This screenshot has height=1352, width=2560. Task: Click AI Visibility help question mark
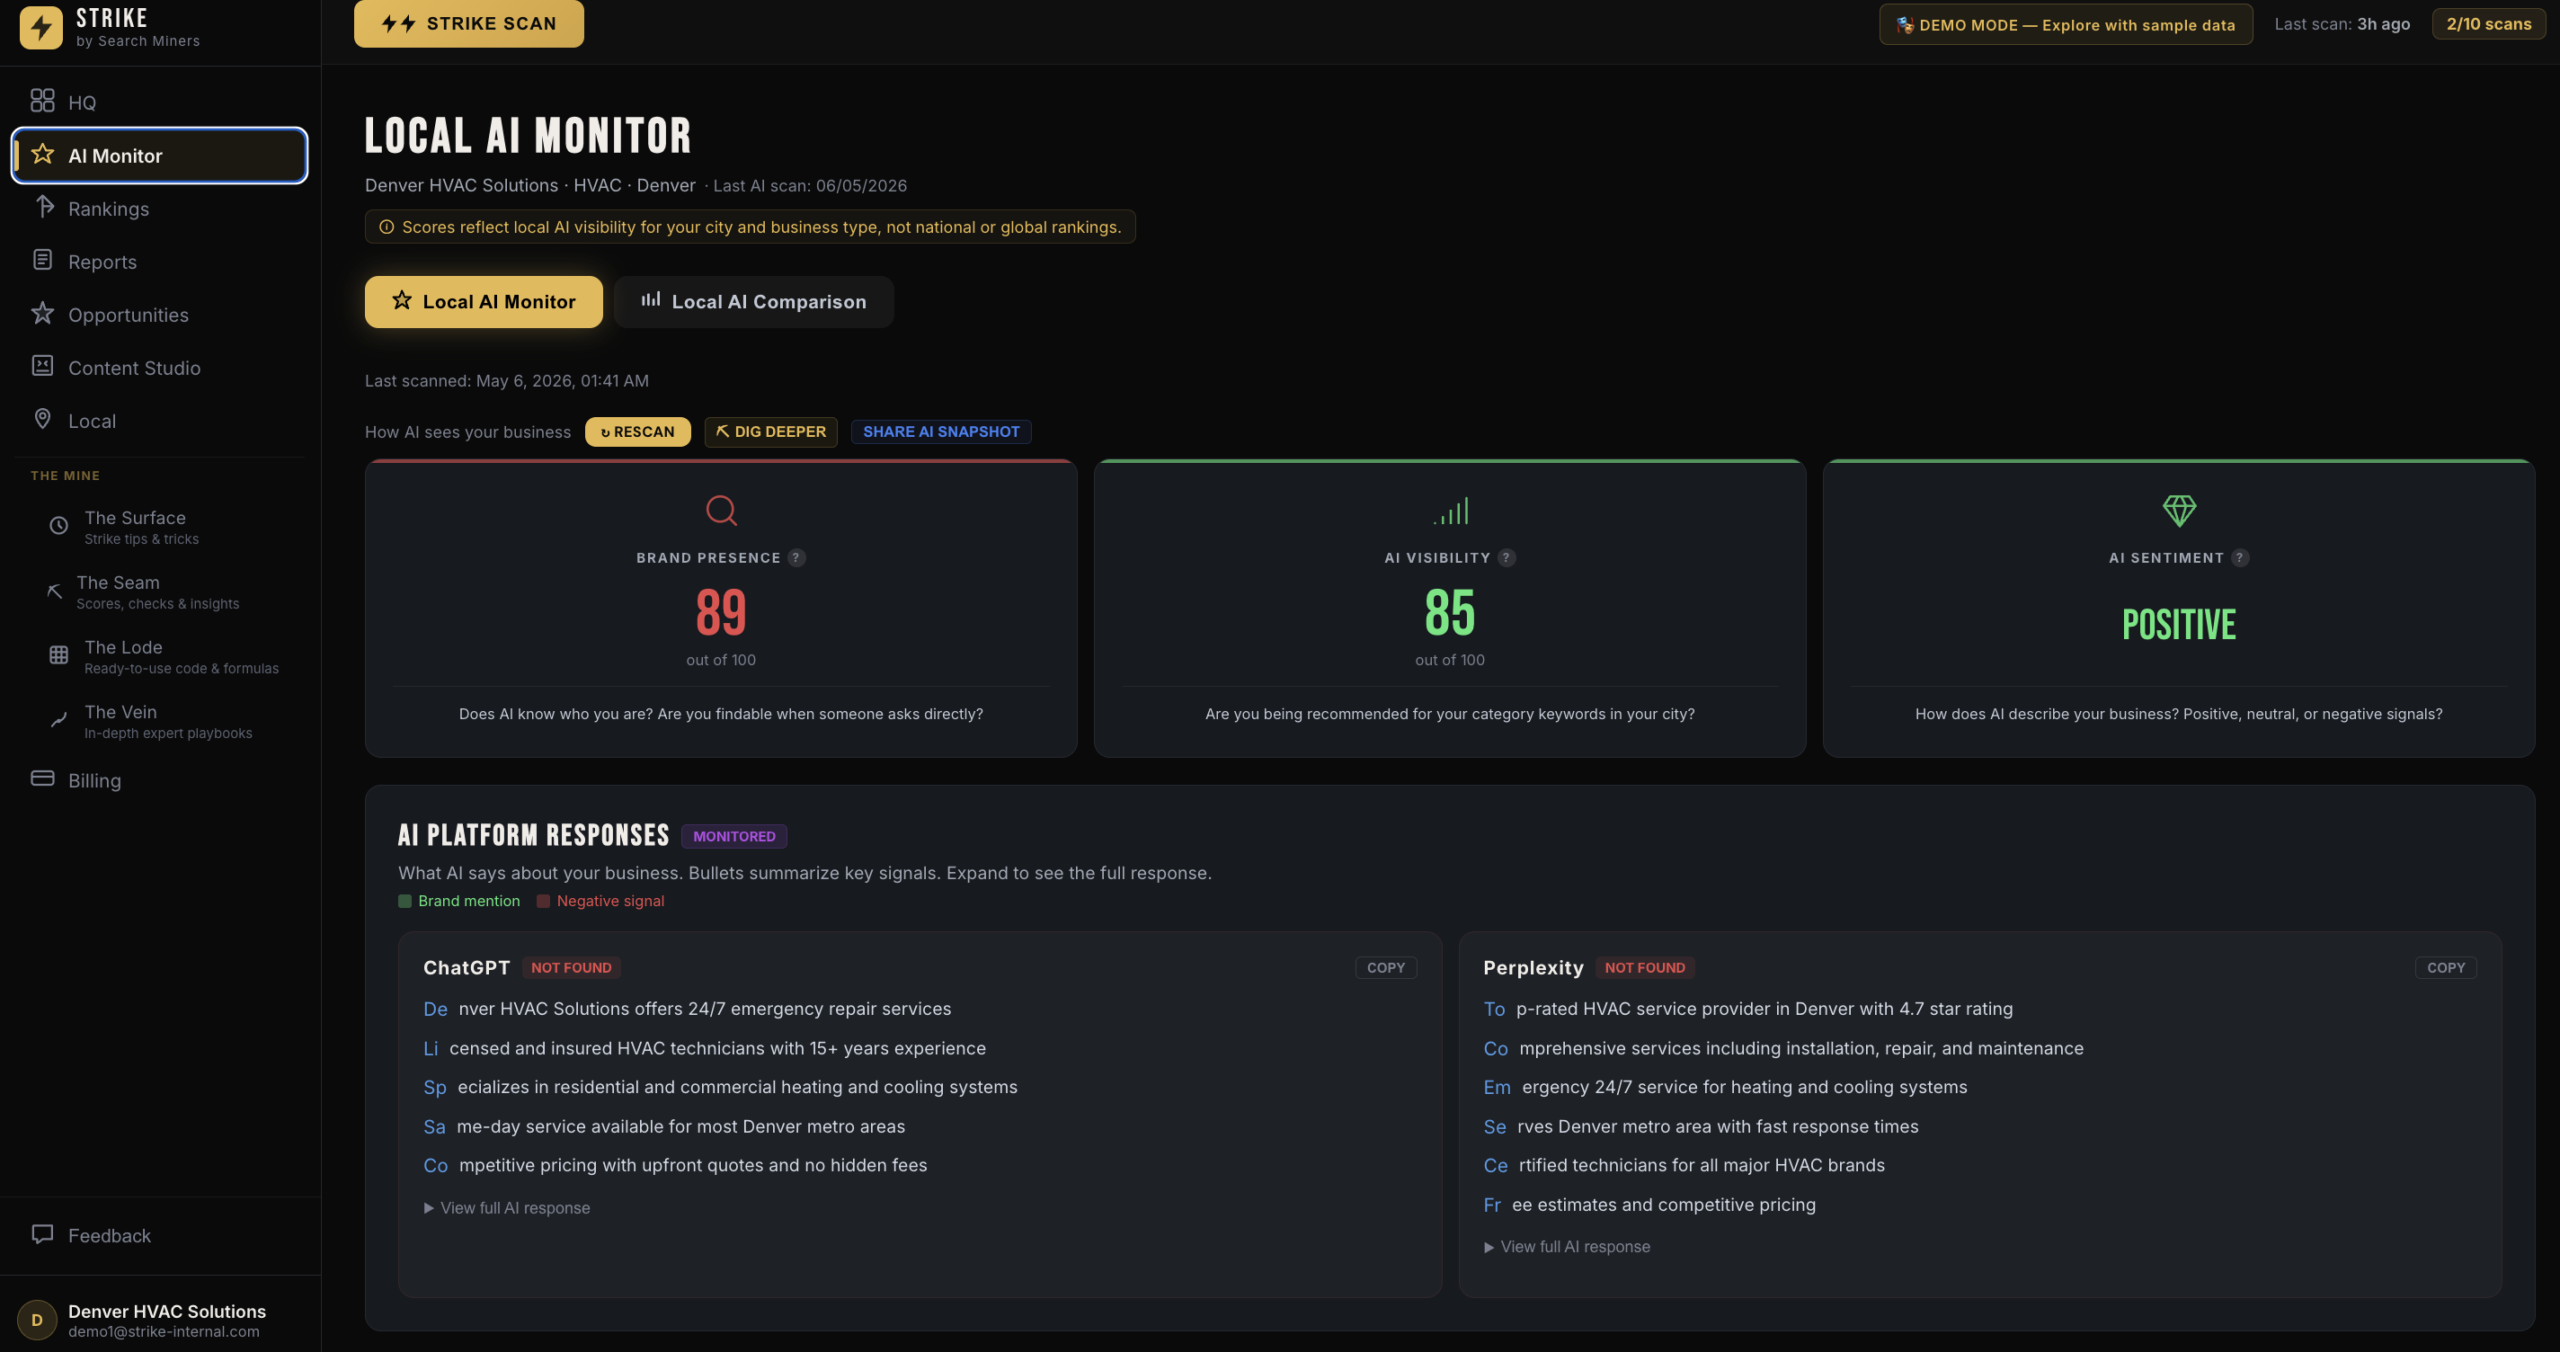[1506, 558]
